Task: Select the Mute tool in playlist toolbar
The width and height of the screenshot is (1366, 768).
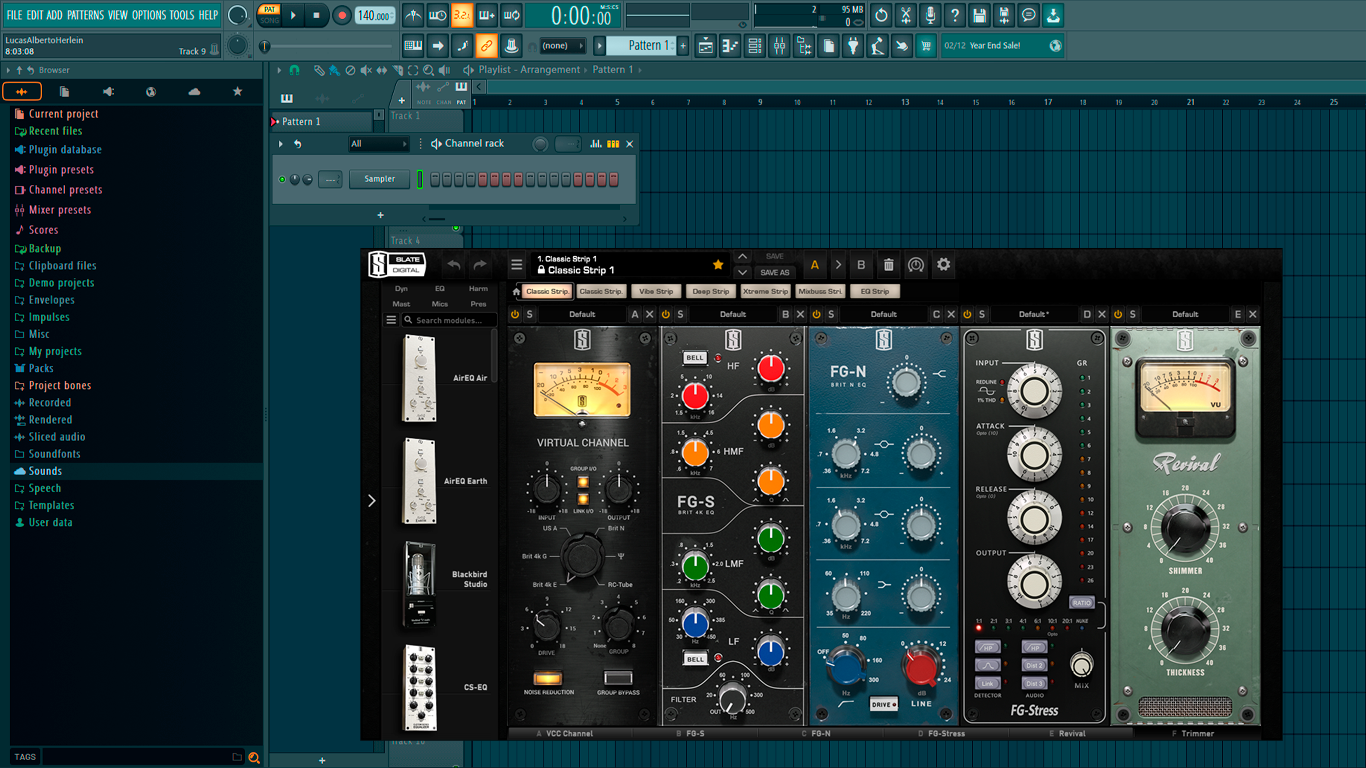Action: tap(366, 70)
